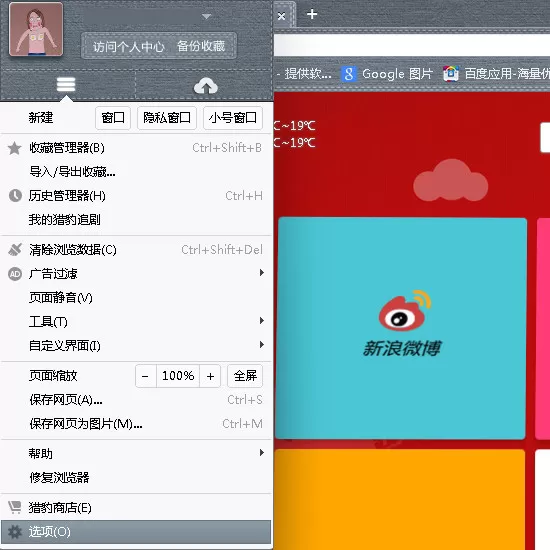
Task: Choose 保存网页为图片(M)...
Action: tap(136, 424)
